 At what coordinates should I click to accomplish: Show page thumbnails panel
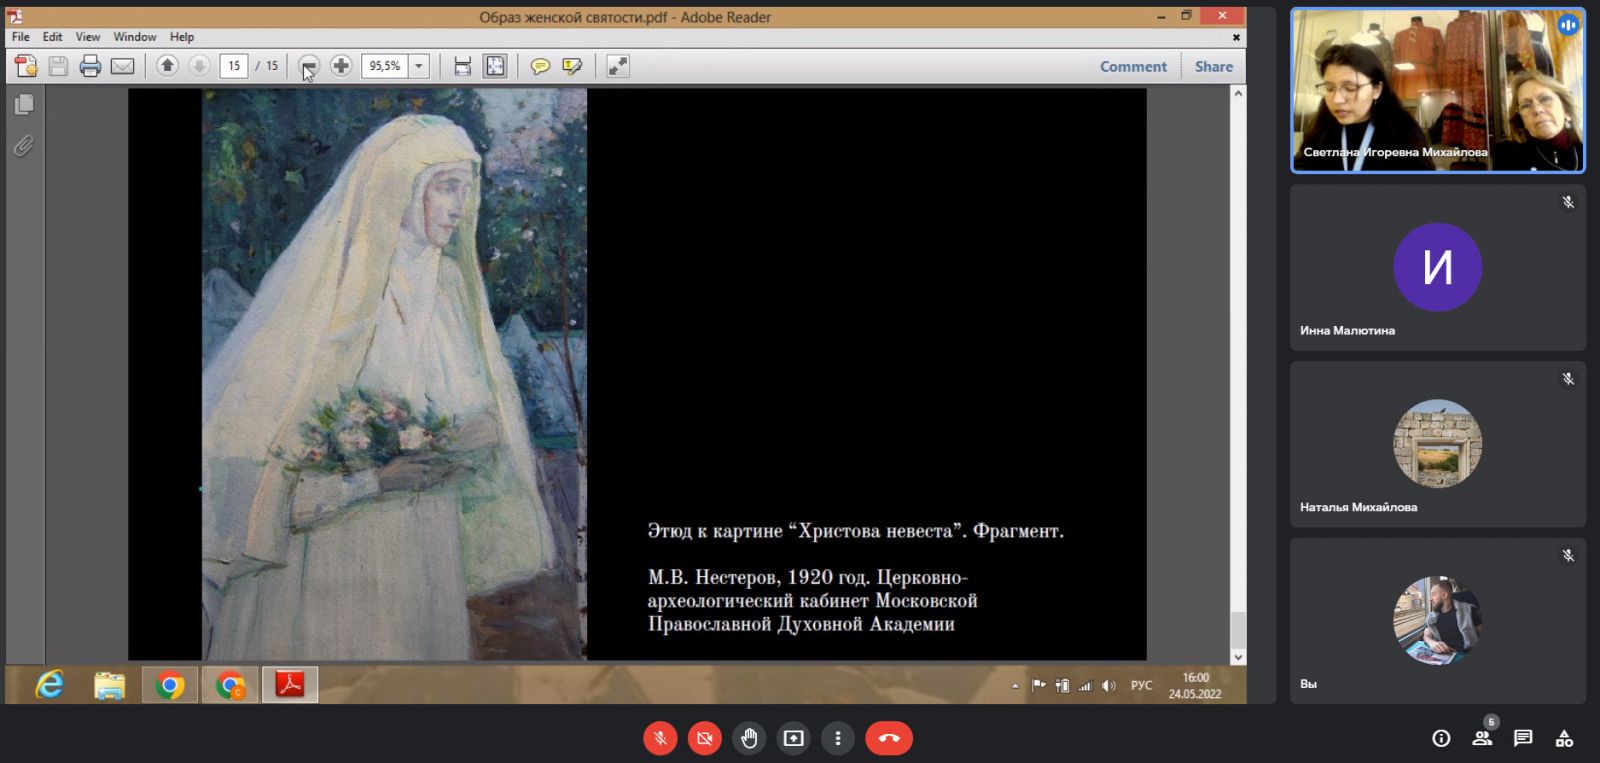pos(24,104)
